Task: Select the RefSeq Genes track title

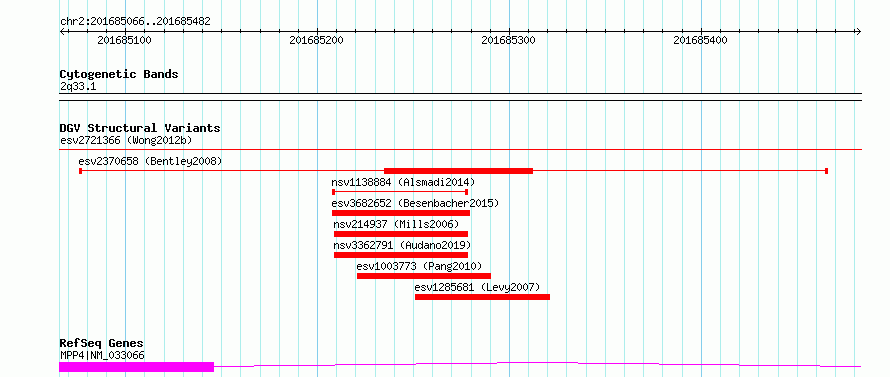Action: point(102,344)
